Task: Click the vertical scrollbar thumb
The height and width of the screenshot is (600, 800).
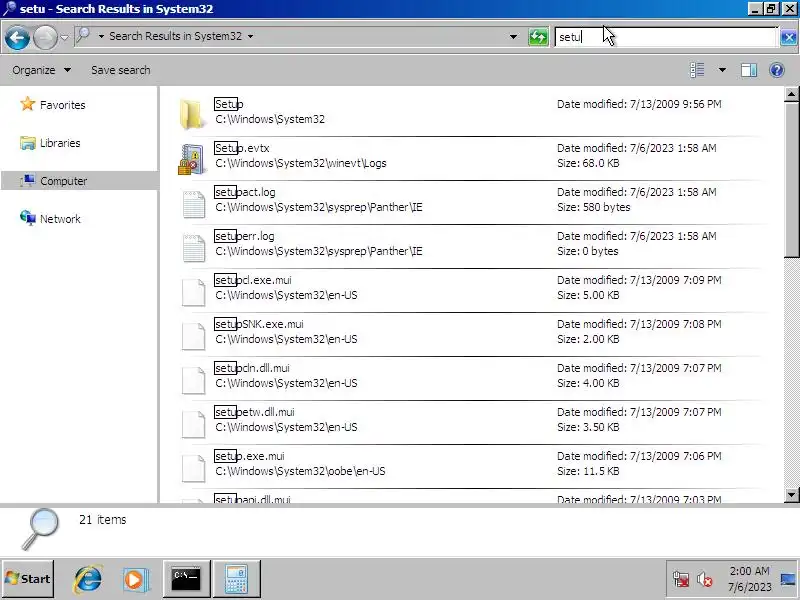Action: pos(791,179)
